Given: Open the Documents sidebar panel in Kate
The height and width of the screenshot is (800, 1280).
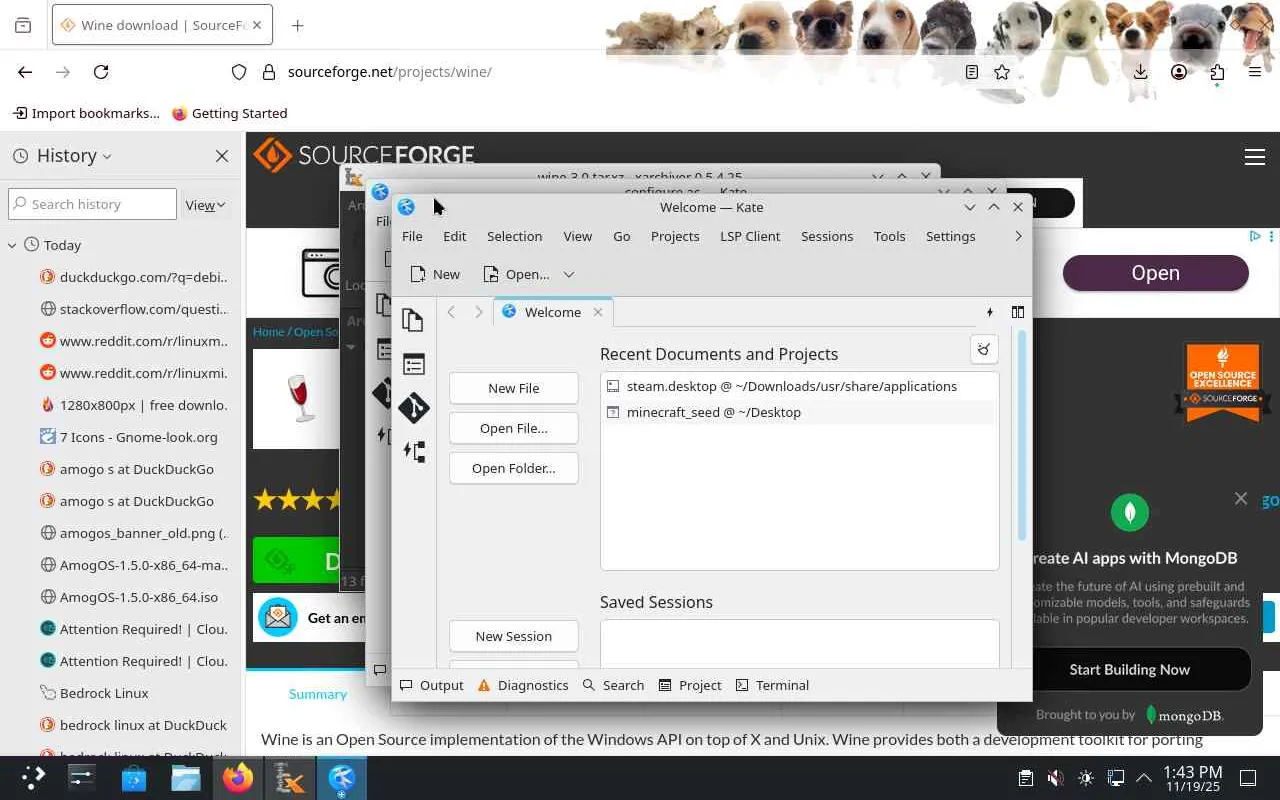Looking at the screenshot, I should pyautogui.click(x=413, y=320).
